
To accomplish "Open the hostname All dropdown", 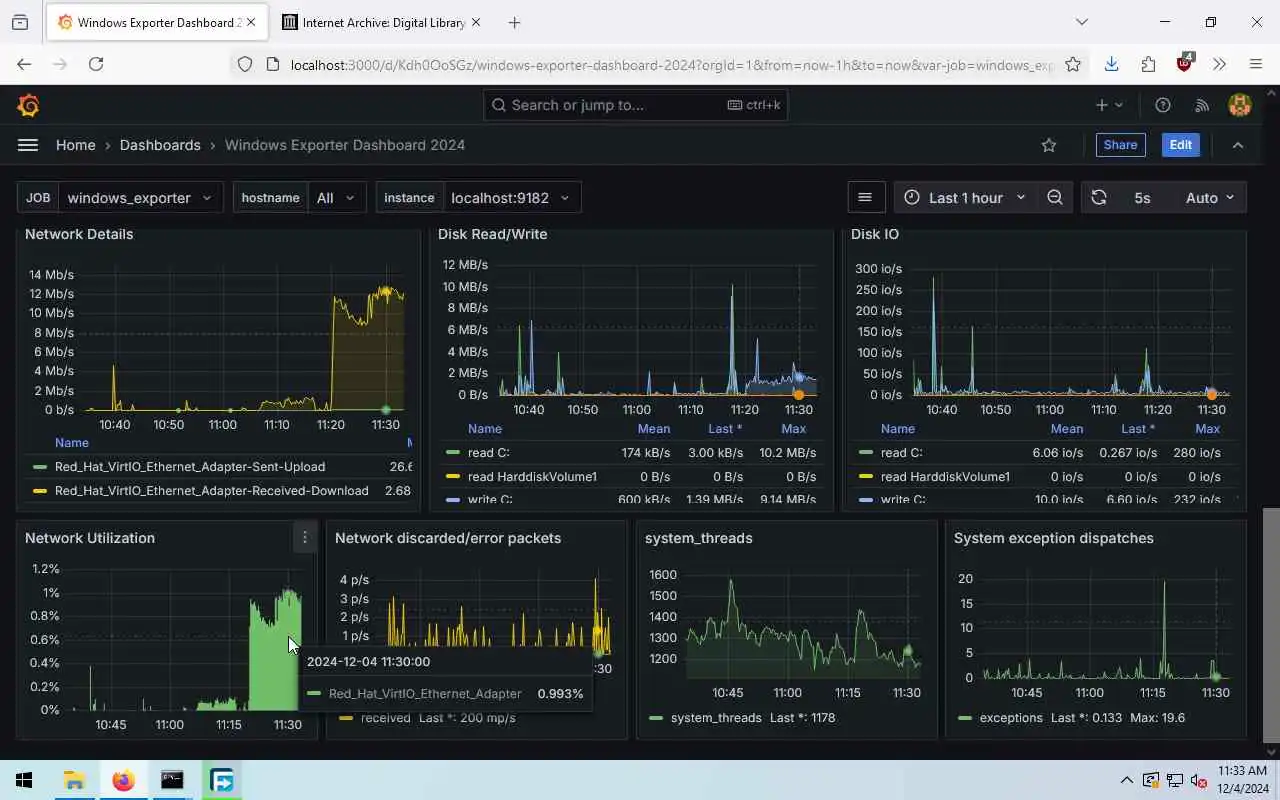I will click(x=336, y=198).
